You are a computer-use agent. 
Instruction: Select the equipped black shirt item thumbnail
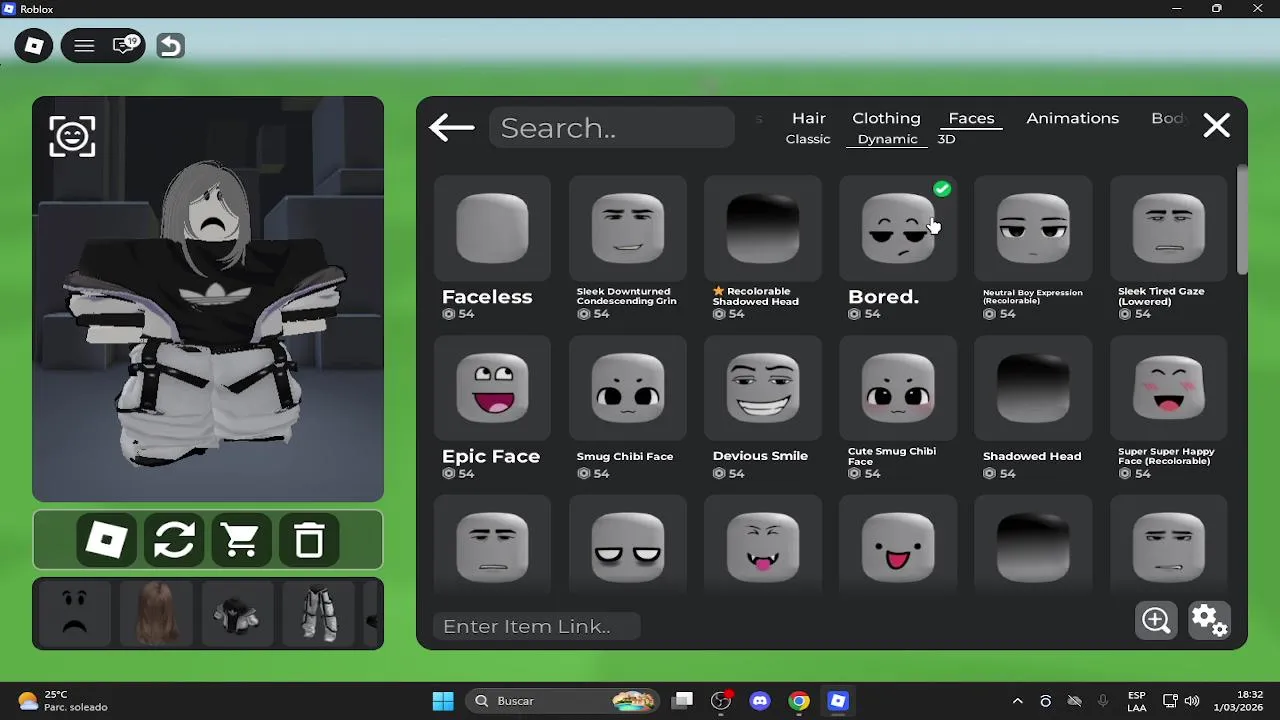pos(238,613)
